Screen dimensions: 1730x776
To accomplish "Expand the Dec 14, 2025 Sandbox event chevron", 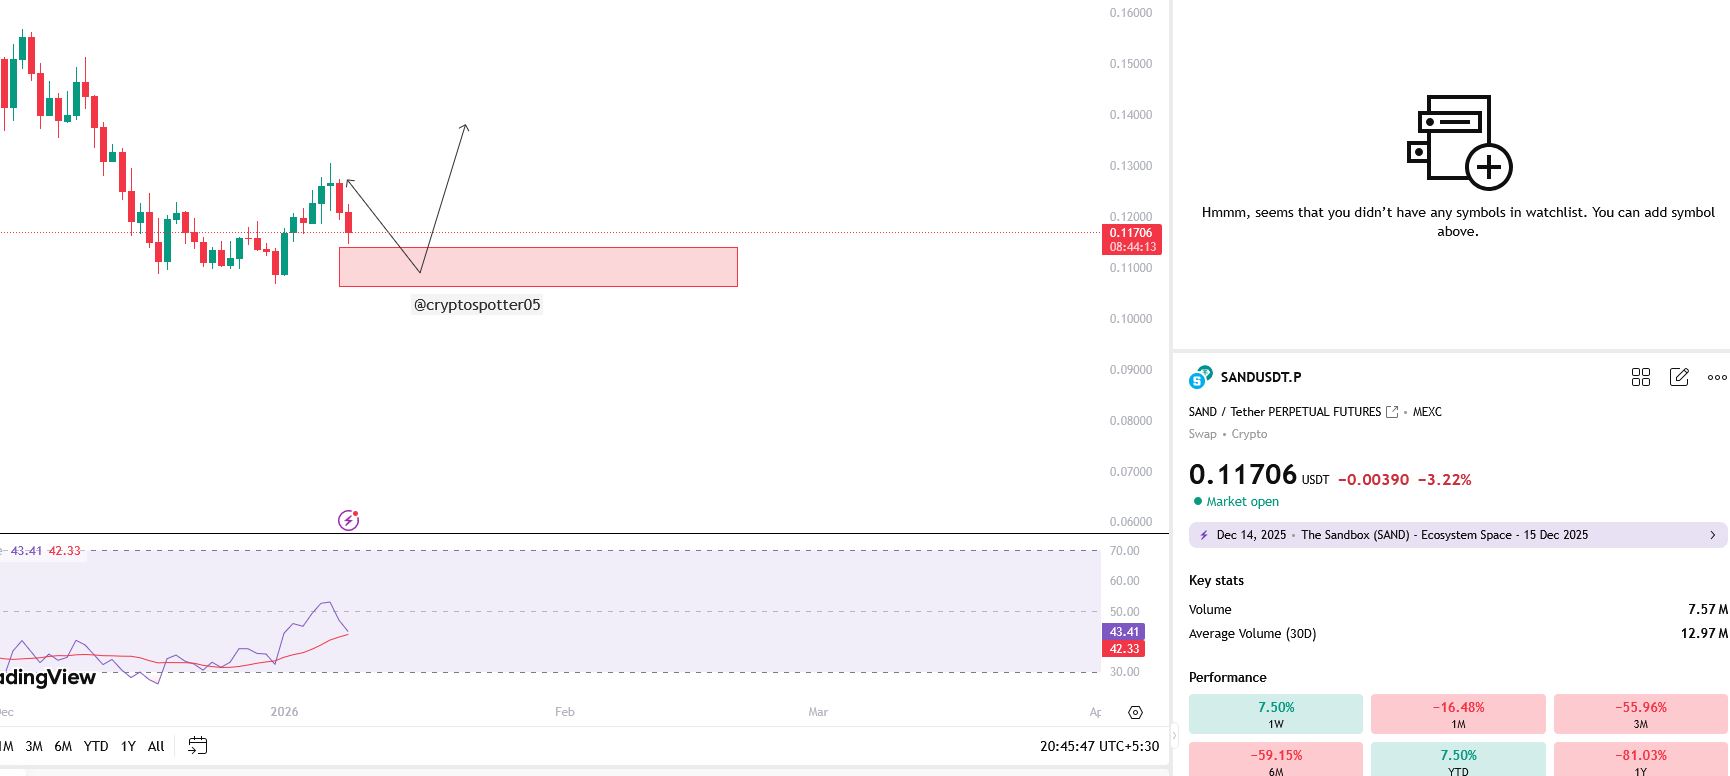I will point(1712,535).
